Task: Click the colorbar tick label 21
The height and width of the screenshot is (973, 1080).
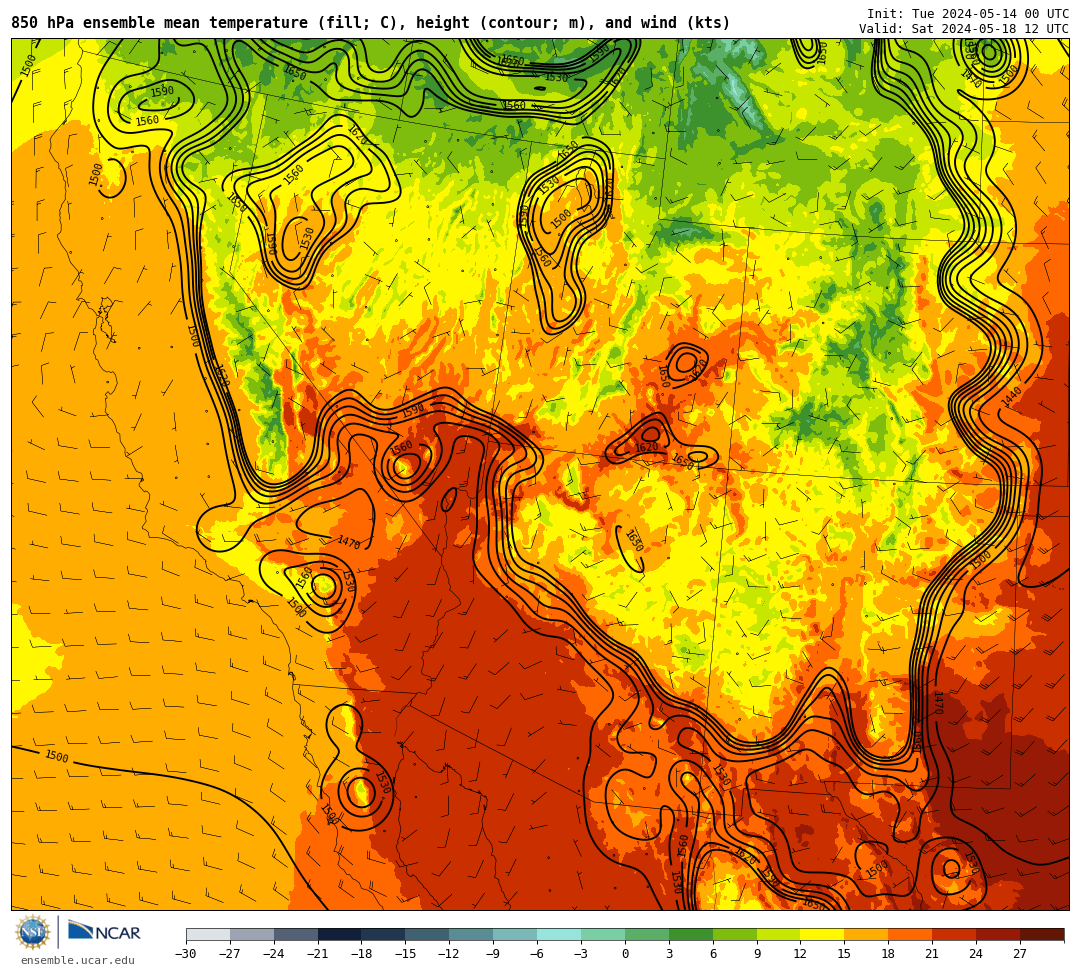Action: pos(933,954)
